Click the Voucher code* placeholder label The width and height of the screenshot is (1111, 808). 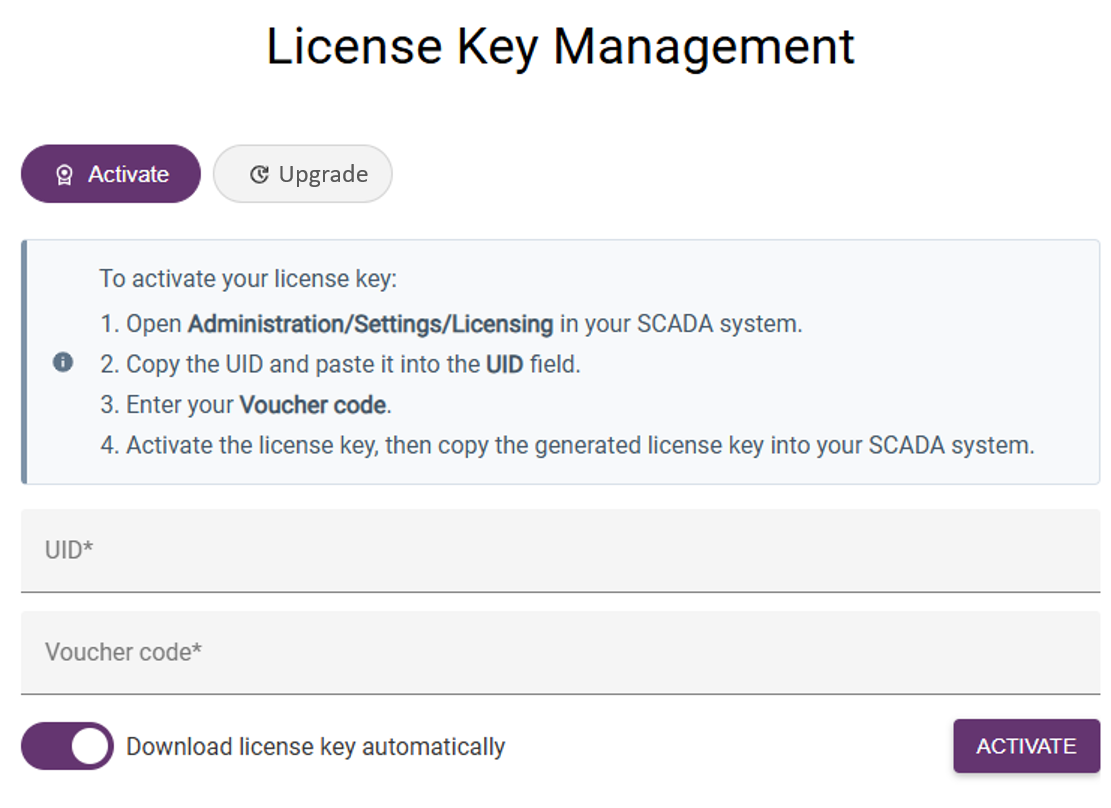(x=123, y=652)
